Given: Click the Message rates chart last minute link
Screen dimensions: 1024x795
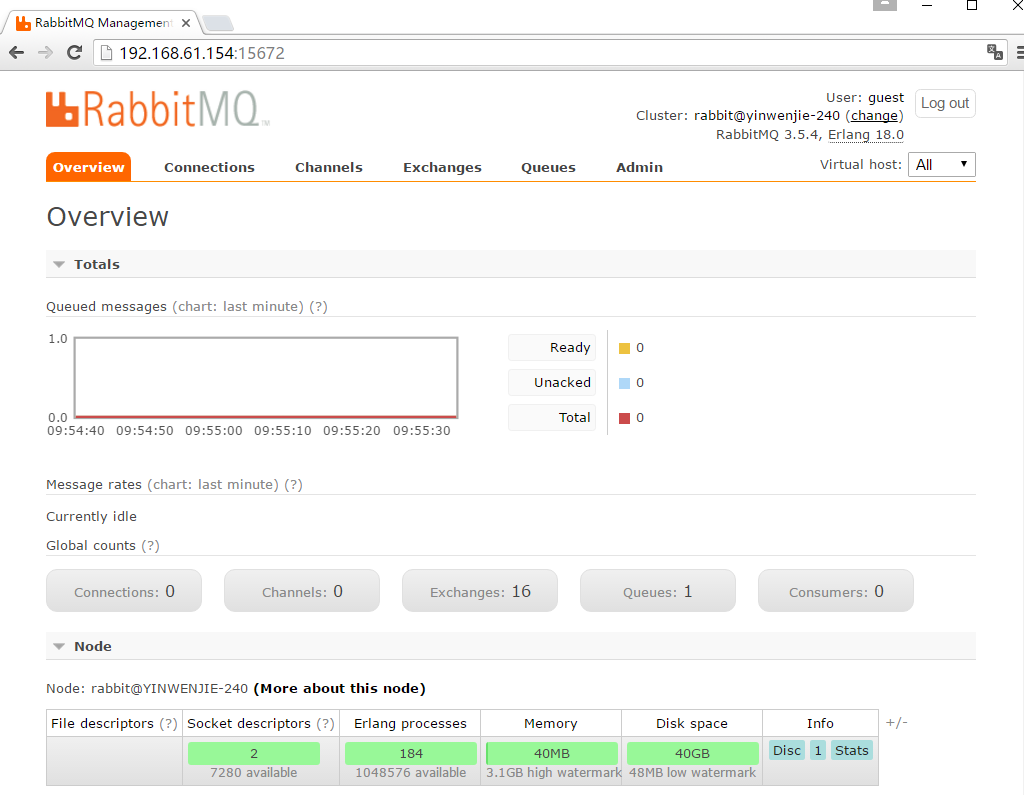Looking at the screenshot, I should click(213, 485).
